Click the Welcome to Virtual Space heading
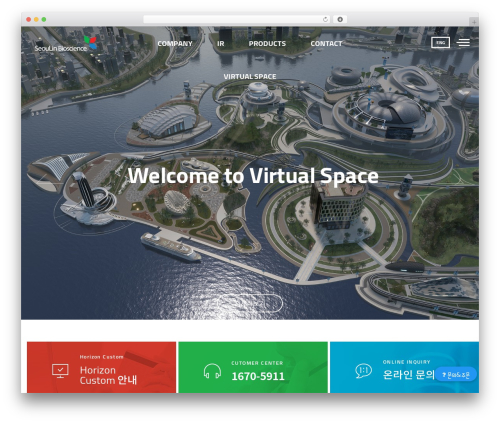The height and width of the screenshot is (423, 500). [253, 176]
